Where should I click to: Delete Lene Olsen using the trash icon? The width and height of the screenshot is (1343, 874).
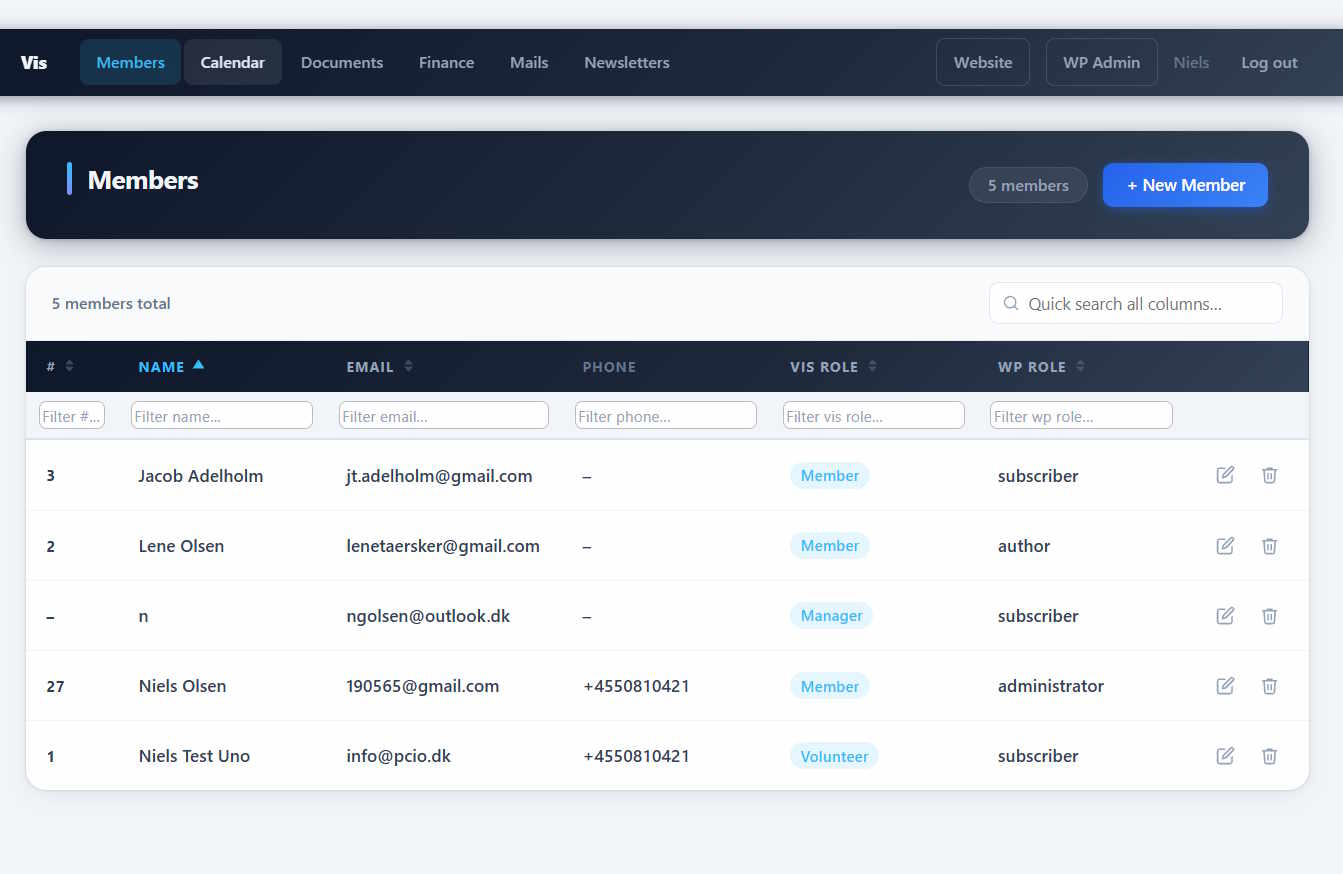[x=1269, y=545]
